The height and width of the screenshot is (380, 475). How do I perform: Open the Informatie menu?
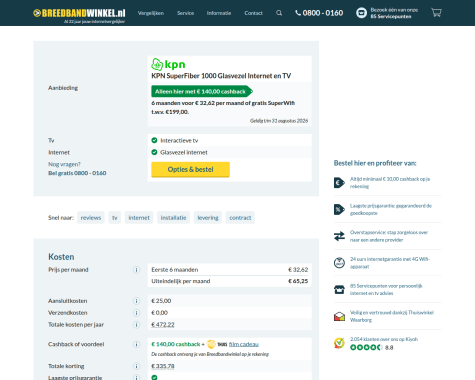[x=219, y=13]
